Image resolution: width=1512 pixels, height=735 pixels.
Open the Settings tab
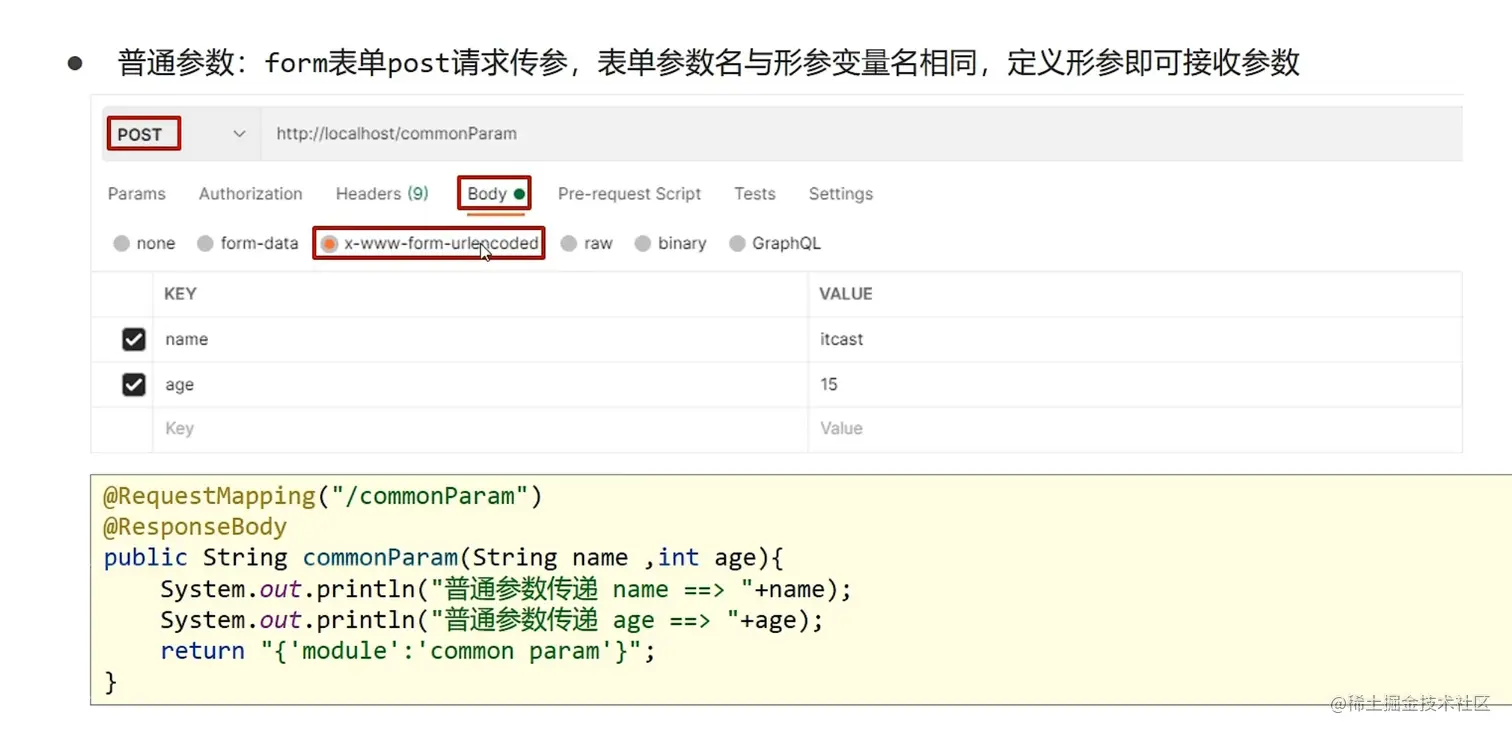[x=841, y=194]
